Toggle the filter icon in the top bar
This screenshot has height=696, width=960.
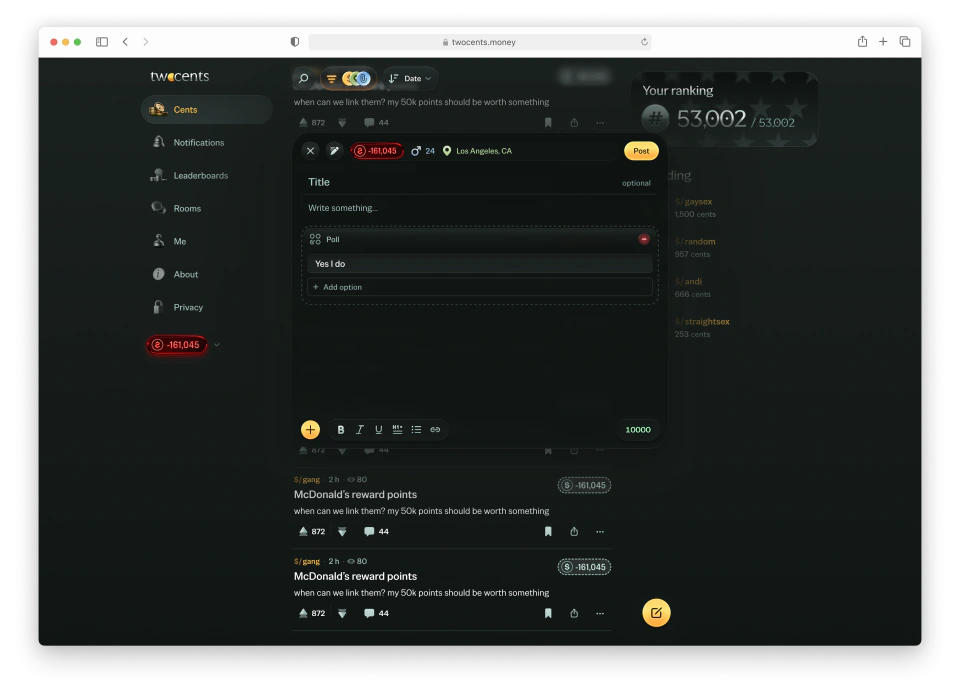(x=330, y=77)
